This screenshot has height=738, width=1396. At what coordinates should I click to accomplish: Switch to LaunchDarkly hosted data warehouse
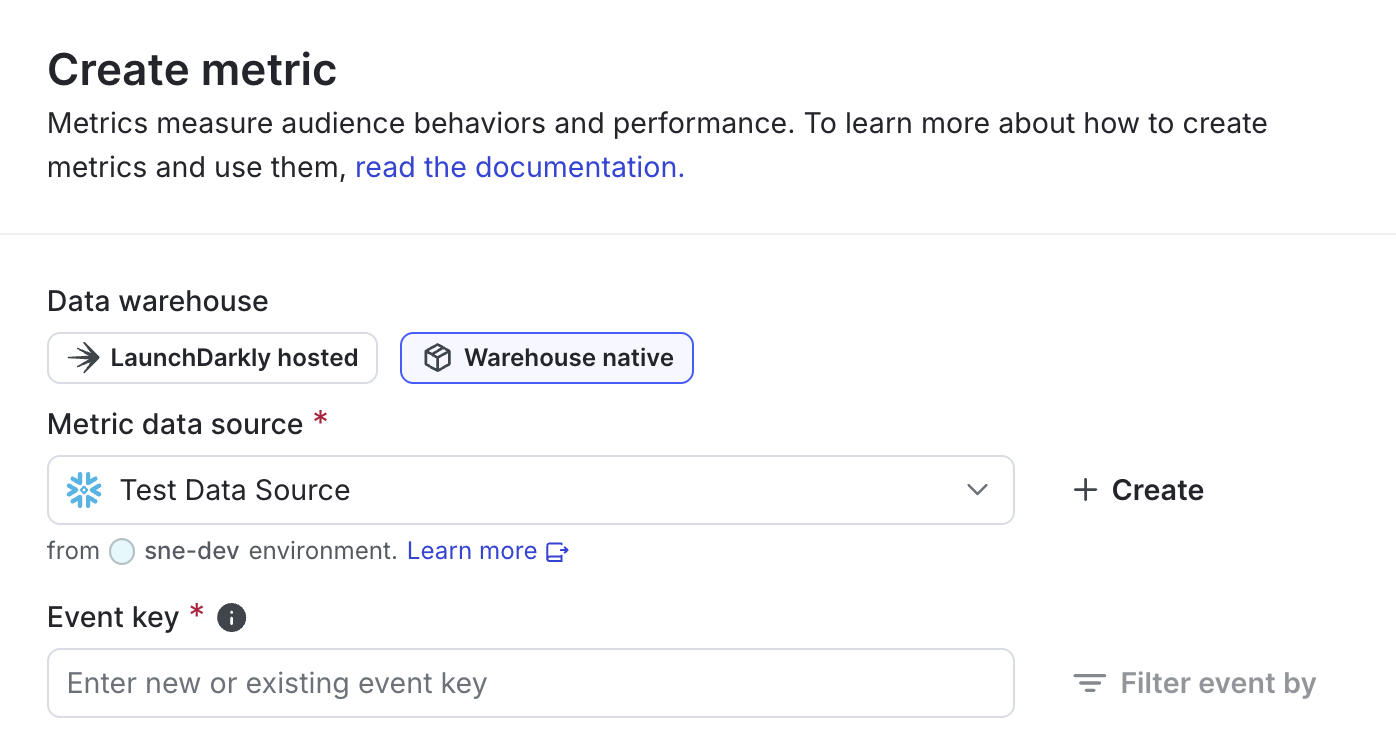coord(212,357)
